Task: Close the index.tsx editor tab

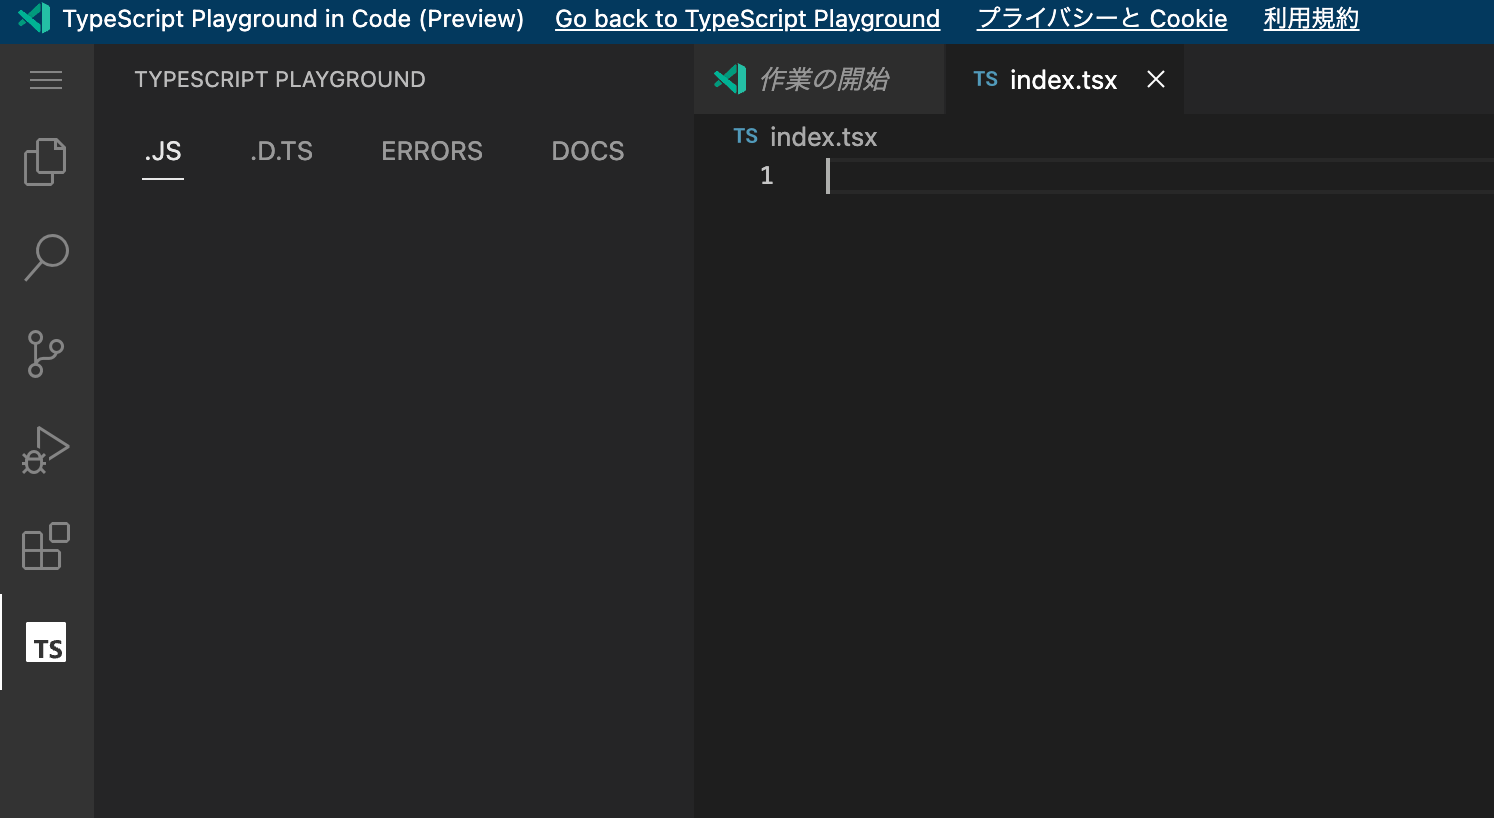Action: point(1156,79)
